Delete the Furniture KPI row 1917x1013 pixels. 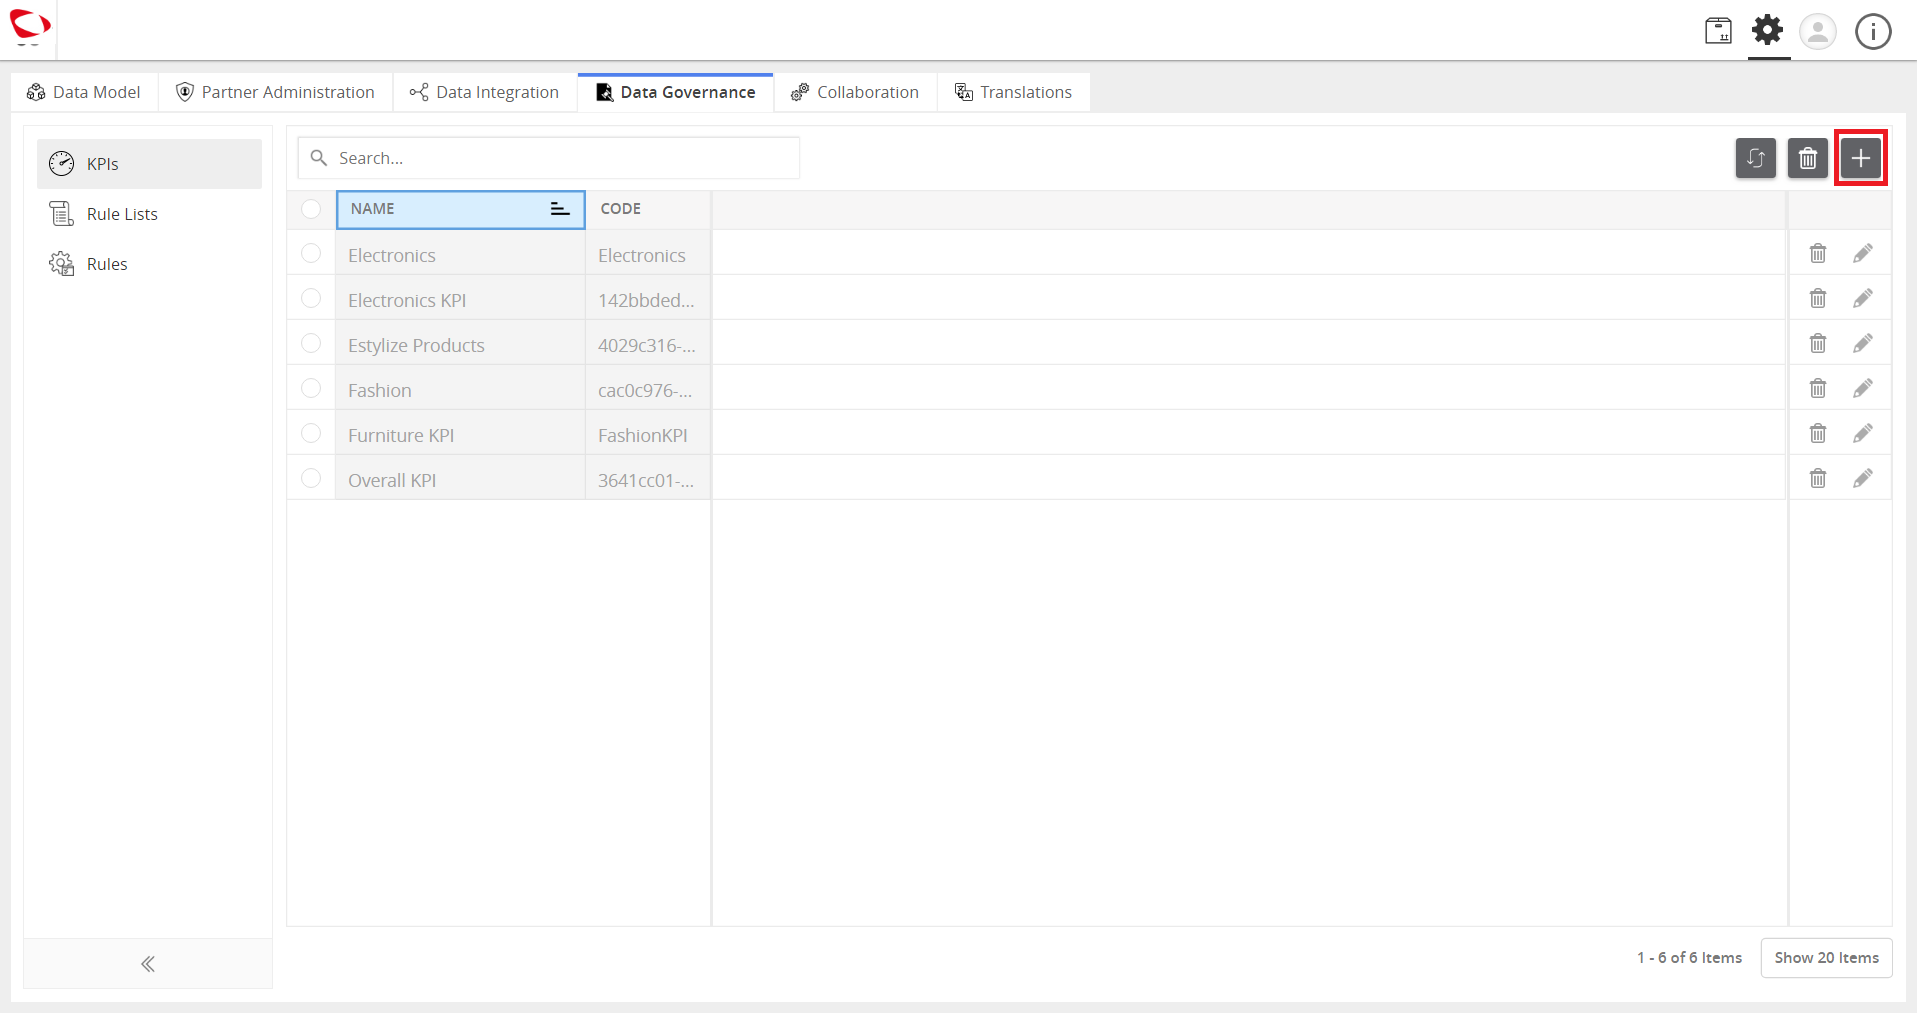(1818, 433)
